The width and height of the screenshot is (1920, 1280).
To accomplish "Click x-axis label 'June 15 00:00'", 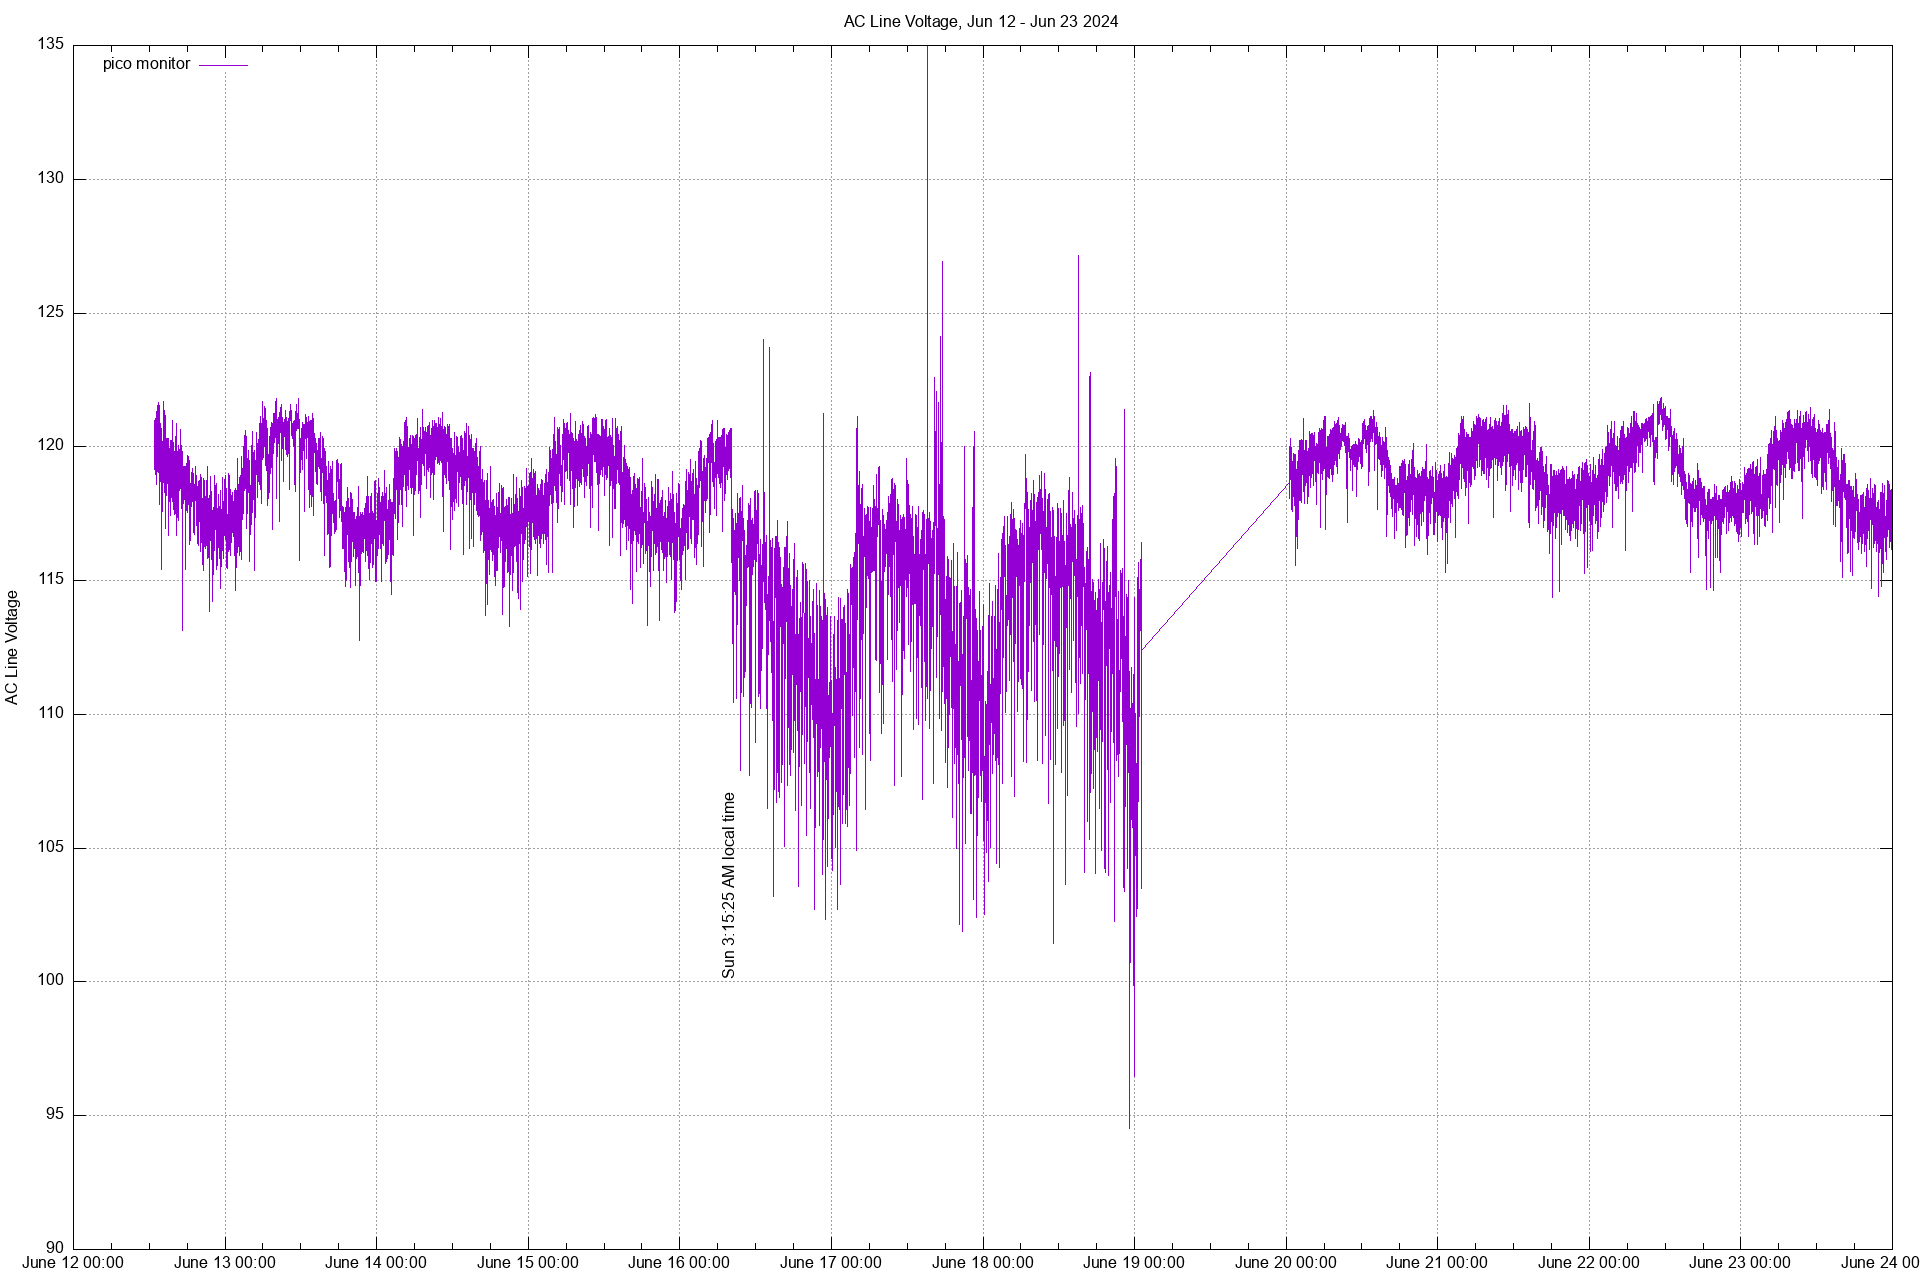I will [x=528, y=1263].
